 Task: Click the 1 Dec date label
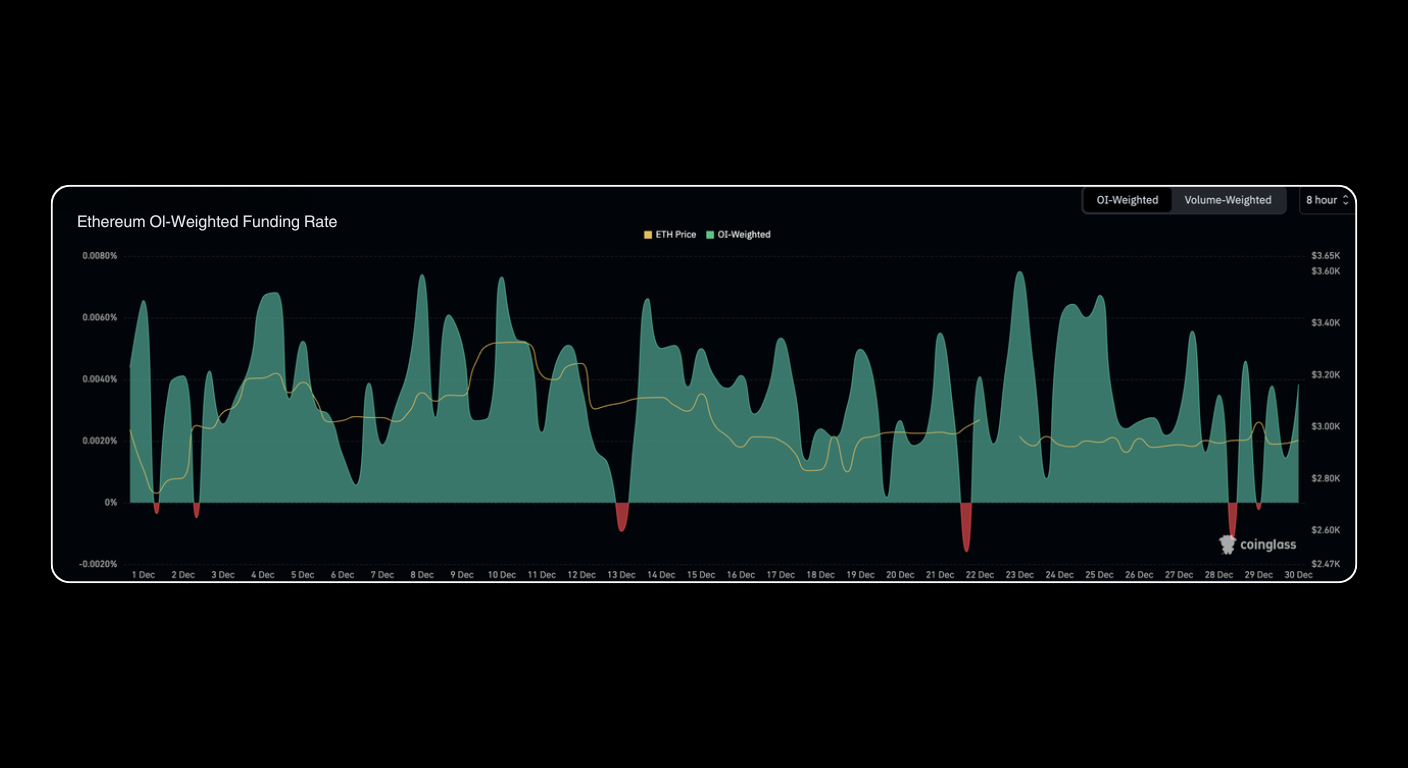[x=144, y=575]
